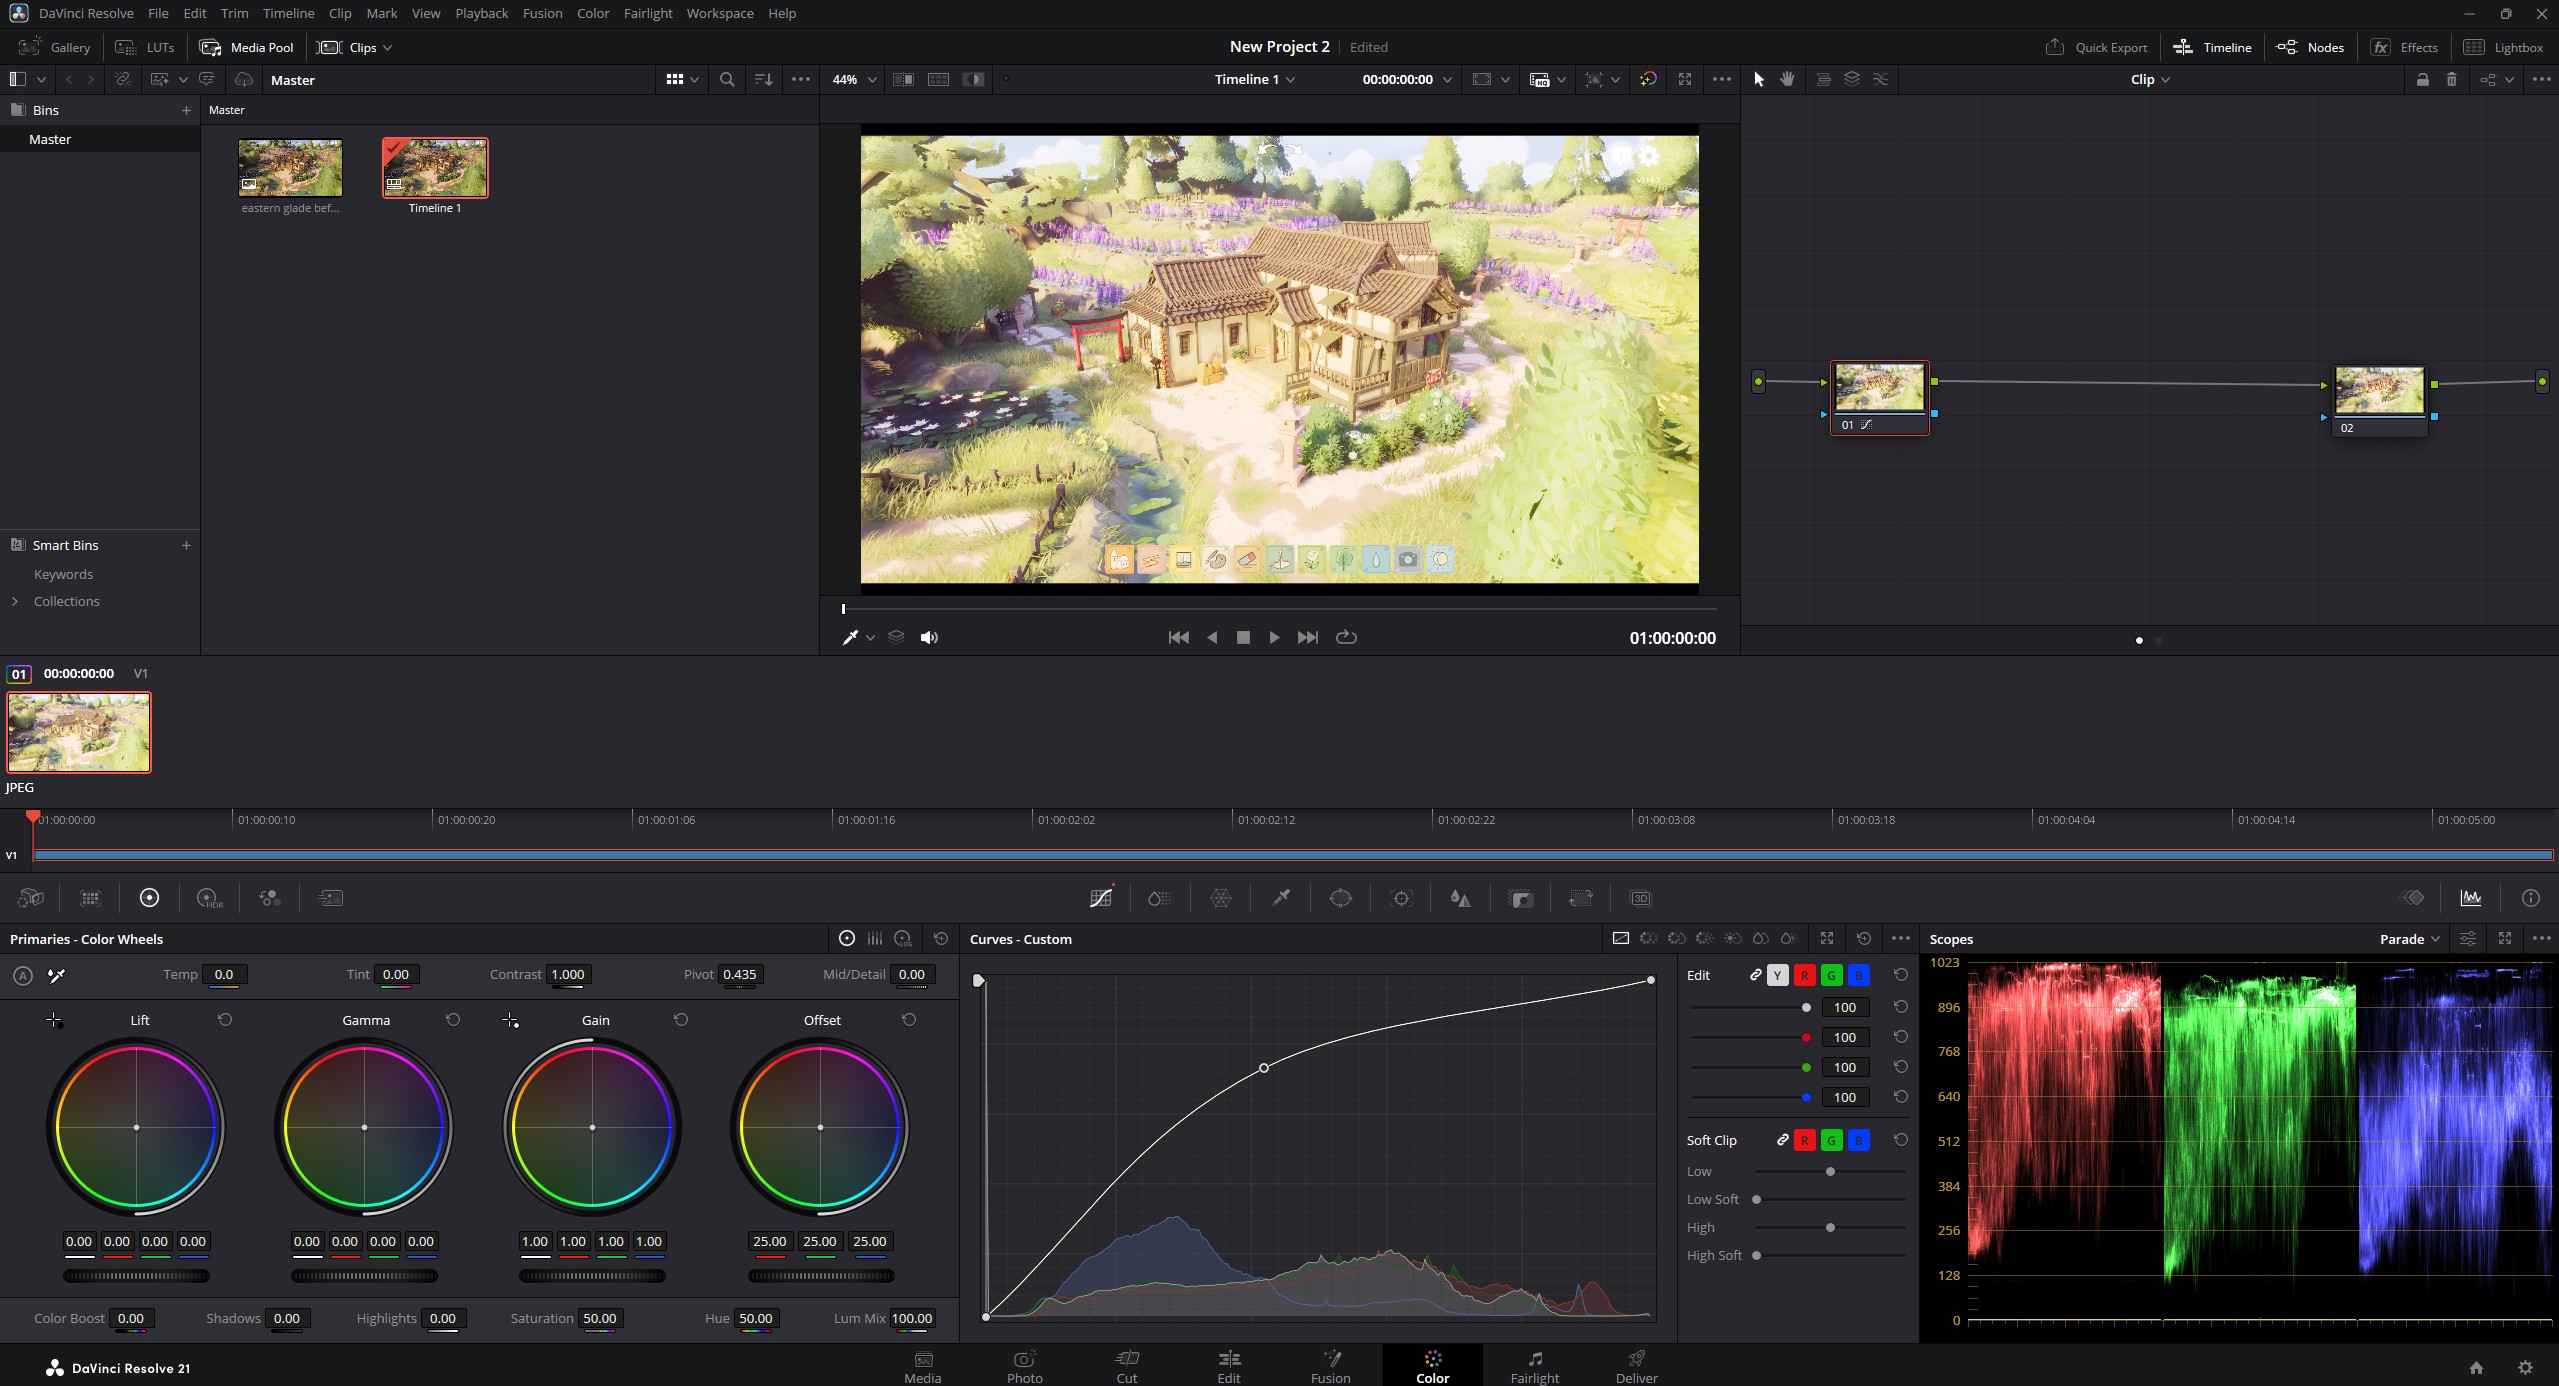Screen dimensions: 2559x1386
Task: Open the Curves palette icon
Action: point(1101,898)
